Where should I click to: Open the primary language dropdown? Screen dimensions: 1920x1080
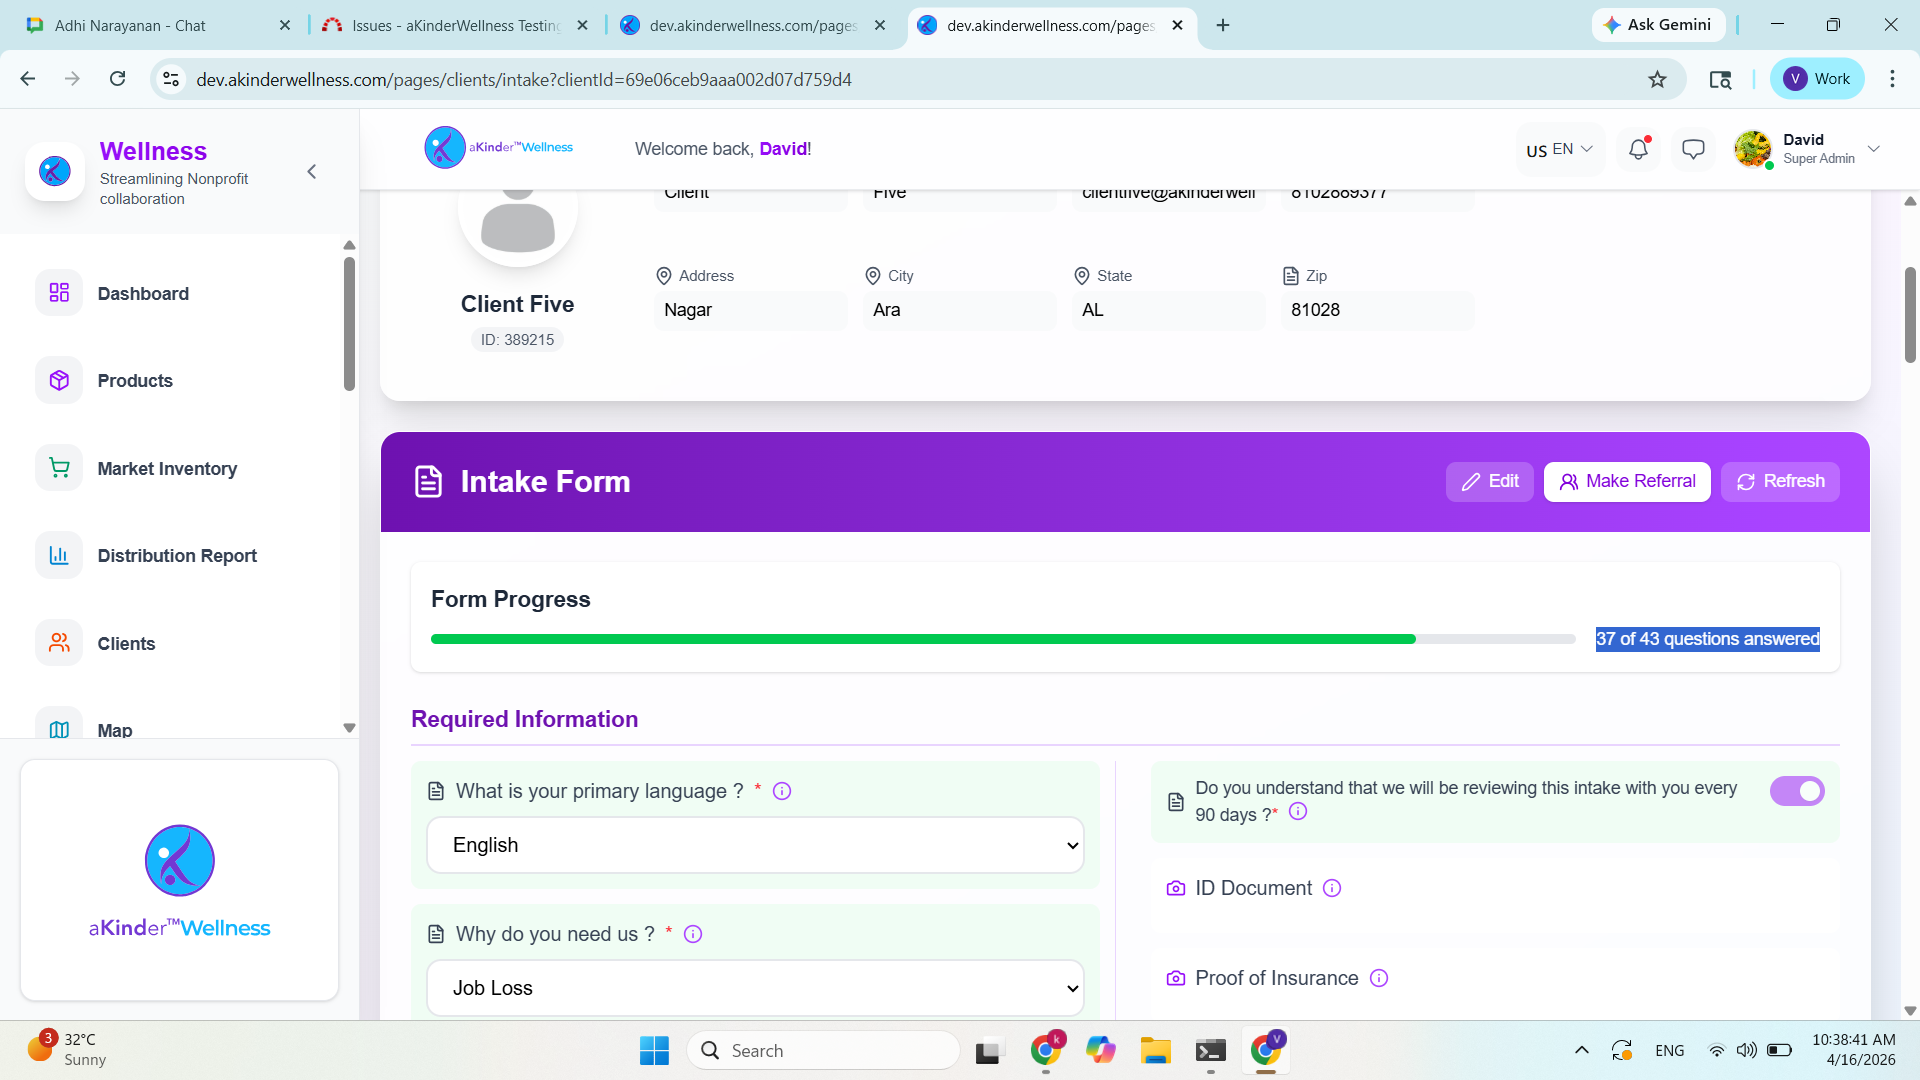point(755,845)
